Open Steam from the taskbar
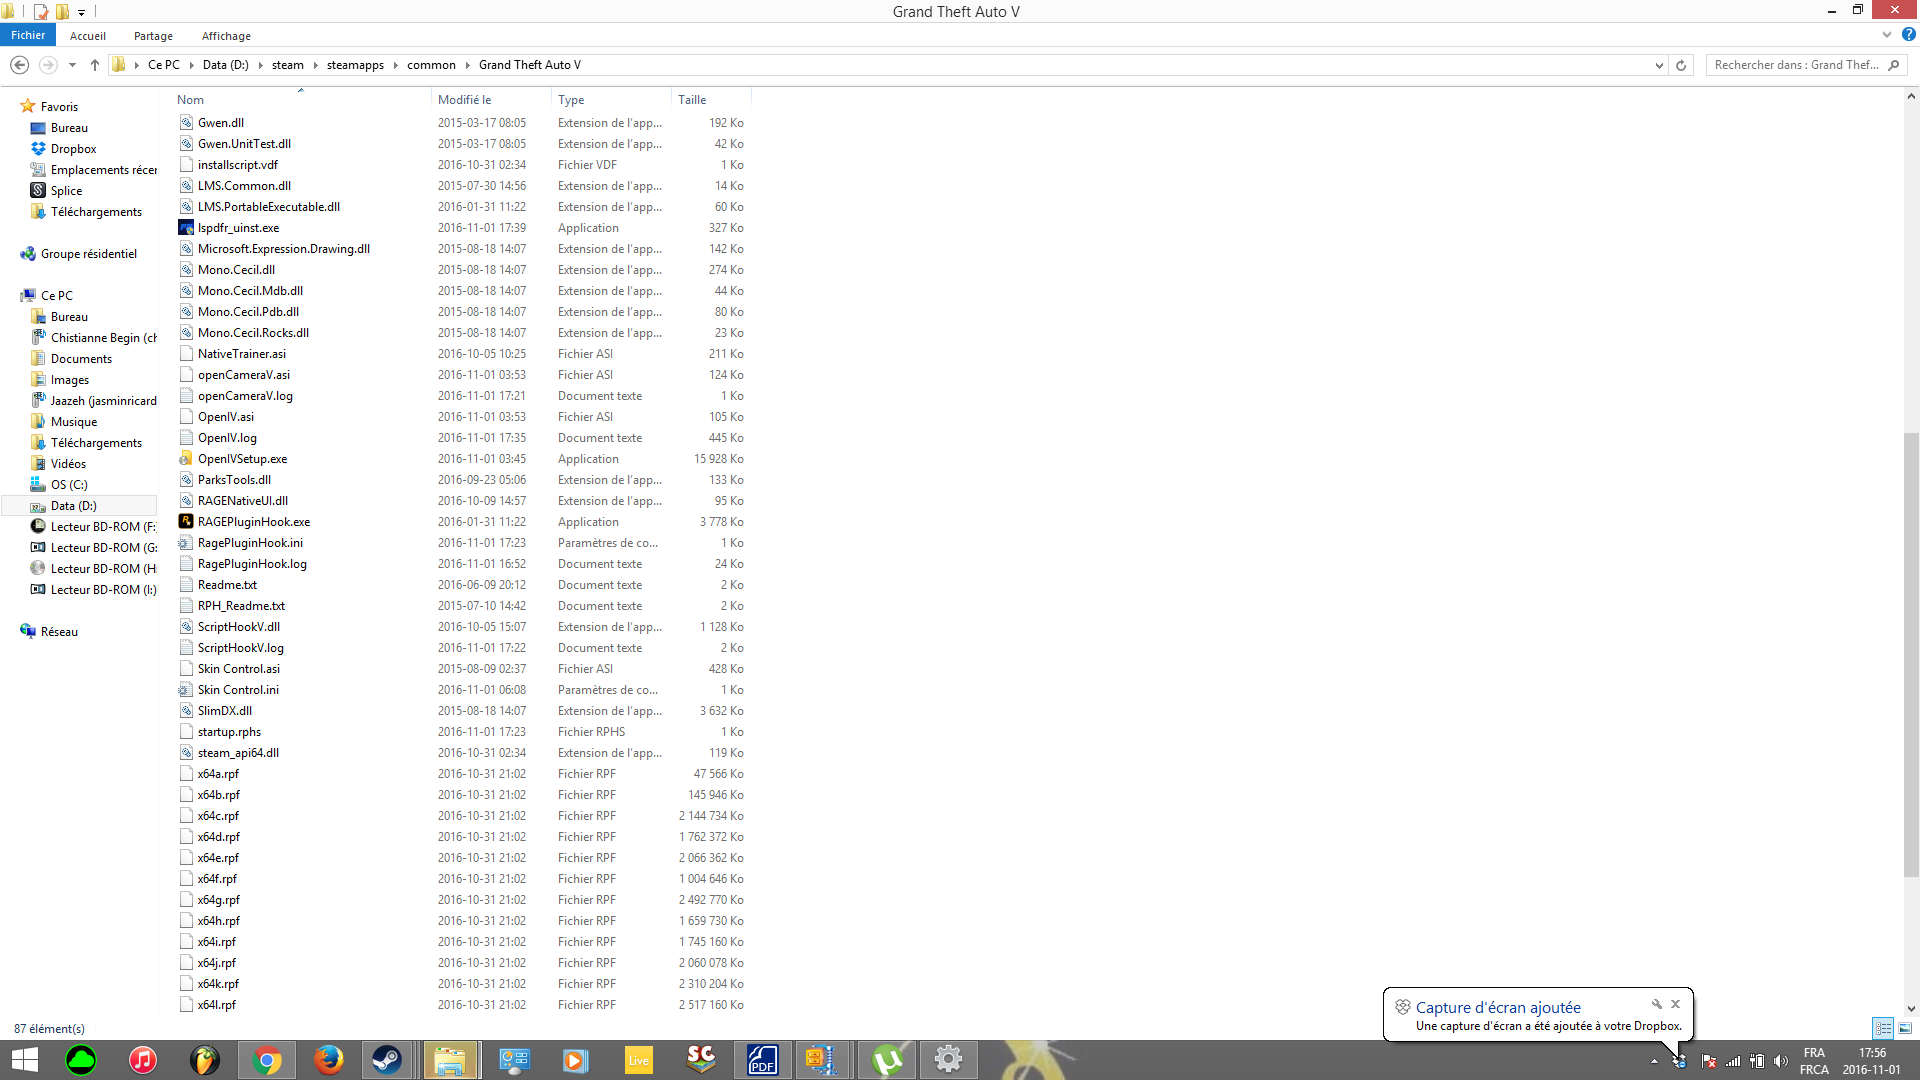The height and width of the screenshot is (1080, 1920). 387,1059
